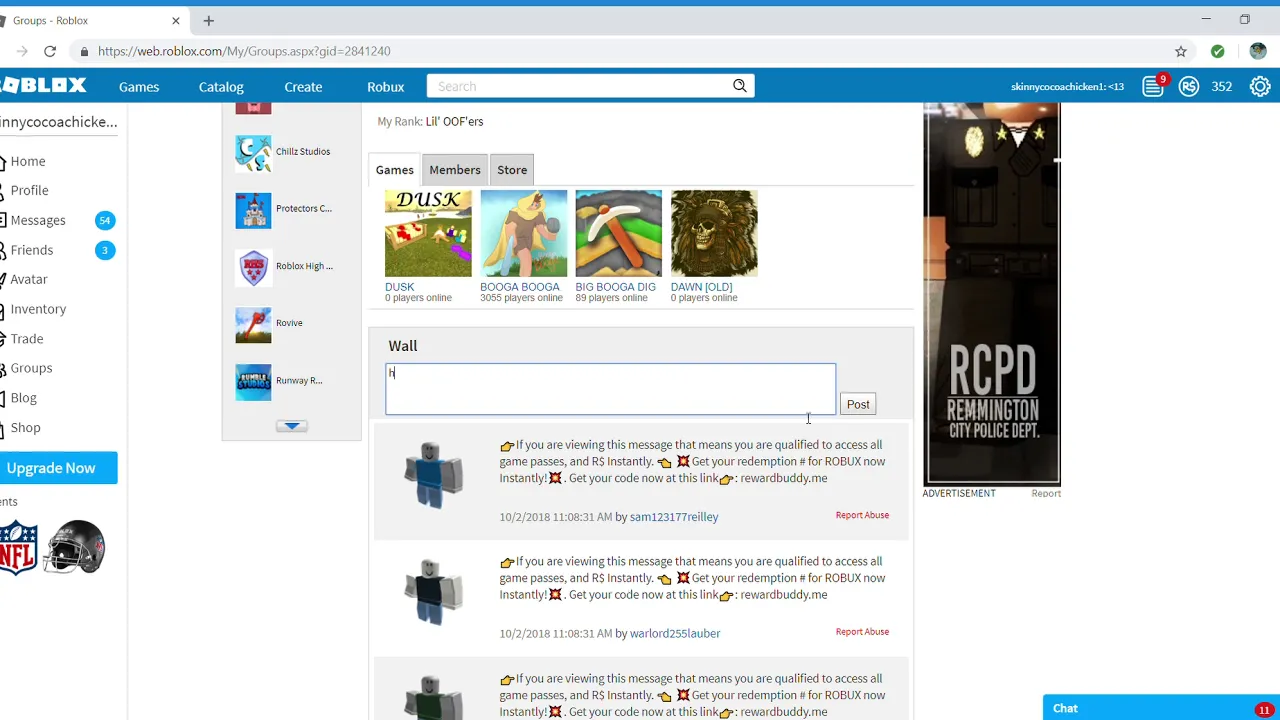Post the wall message
Screen dimensions: 1280x720
(858, 404)
